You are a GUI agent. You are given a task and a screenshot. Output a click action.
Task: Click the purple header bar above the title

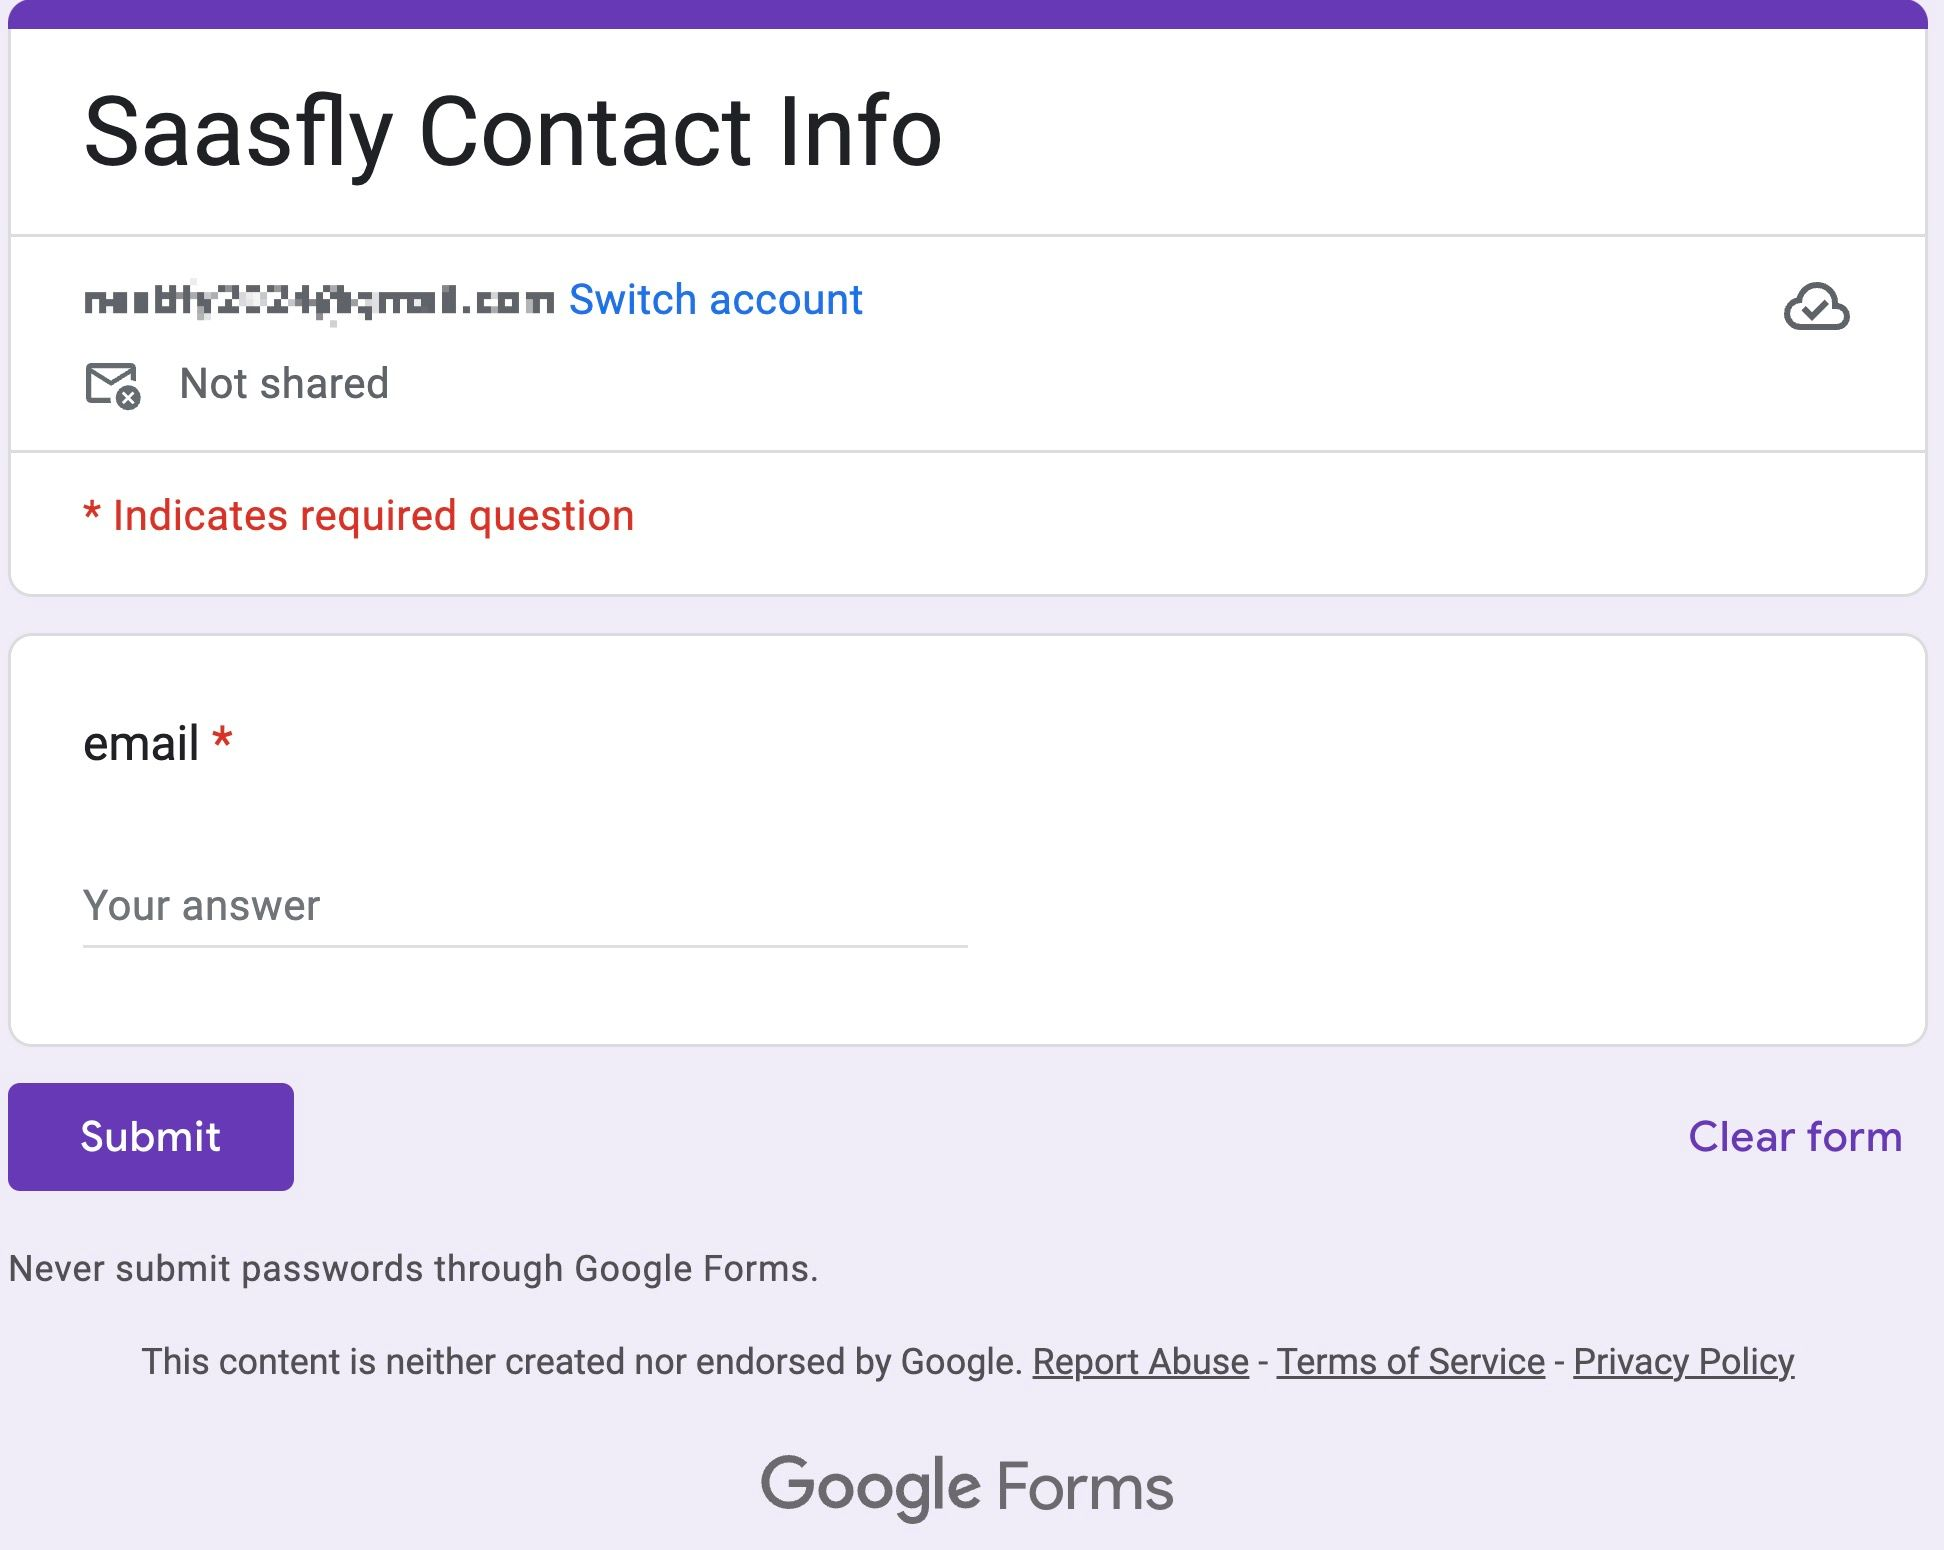(968, 13)
